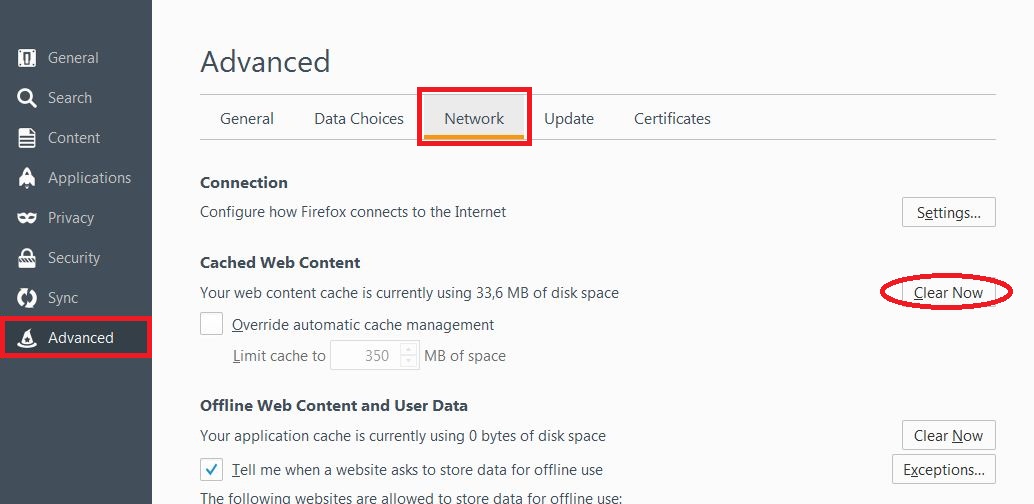Click the Privacy mask icon in sidebar
Viewport: 1034px width, 504px height.
point(26,218)
